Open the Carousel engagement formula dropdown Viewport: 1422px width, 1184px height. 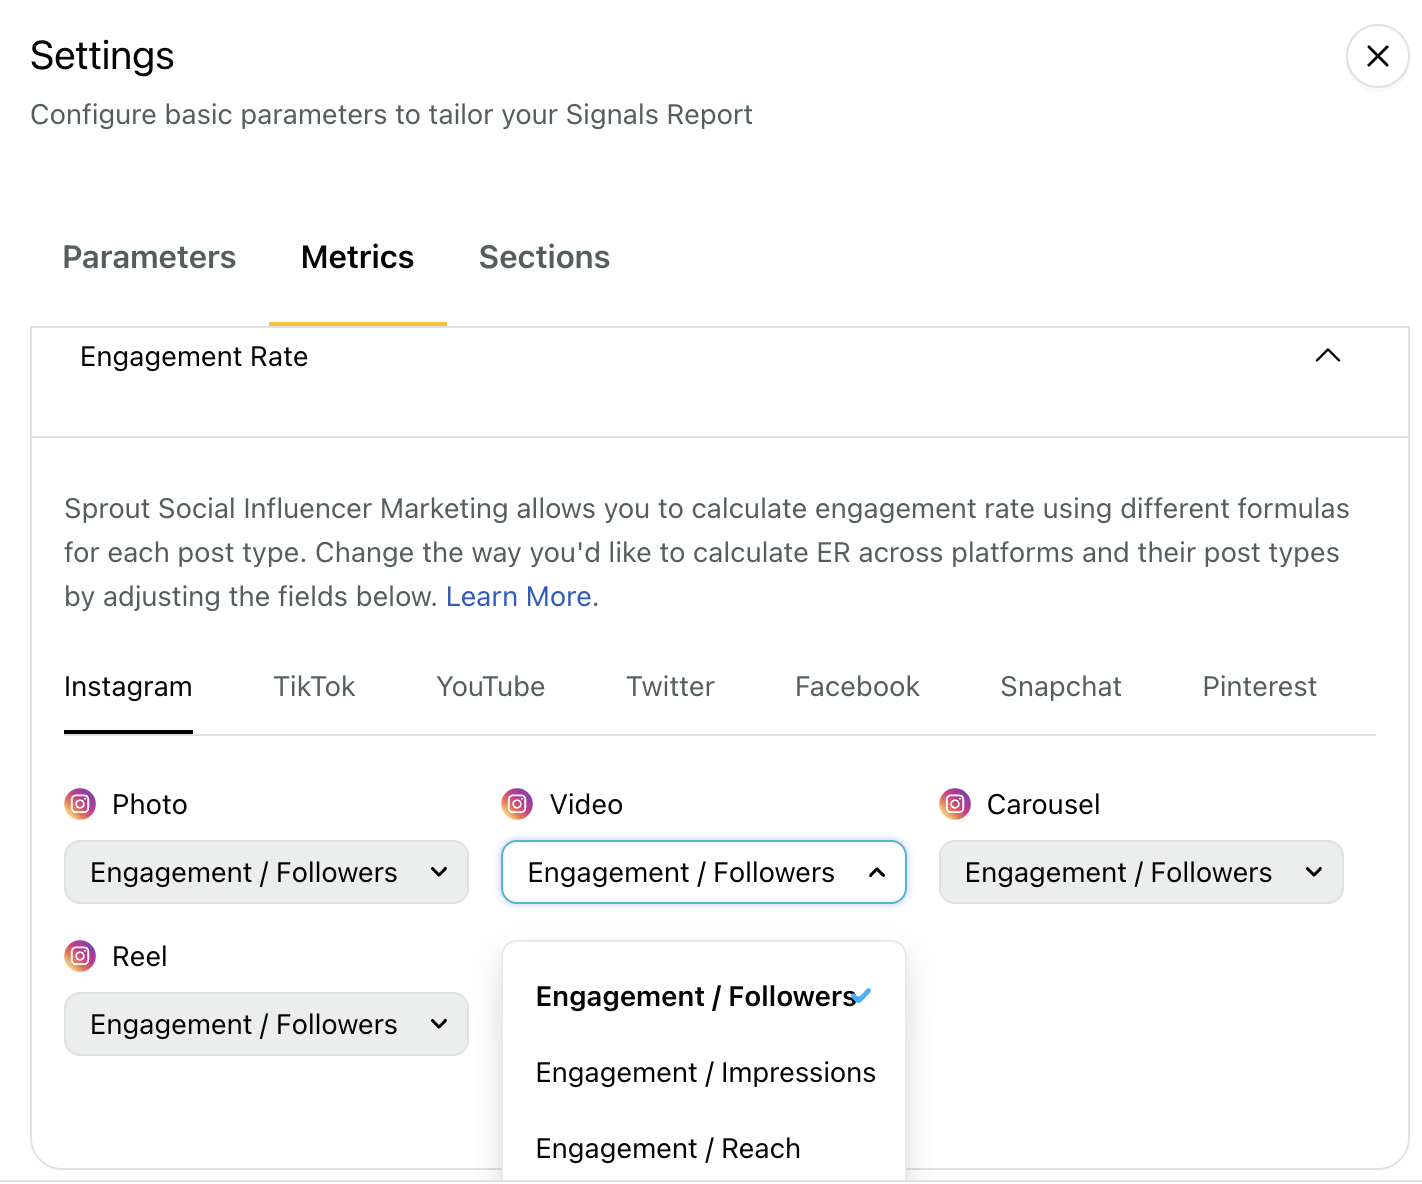point(1141,872)
